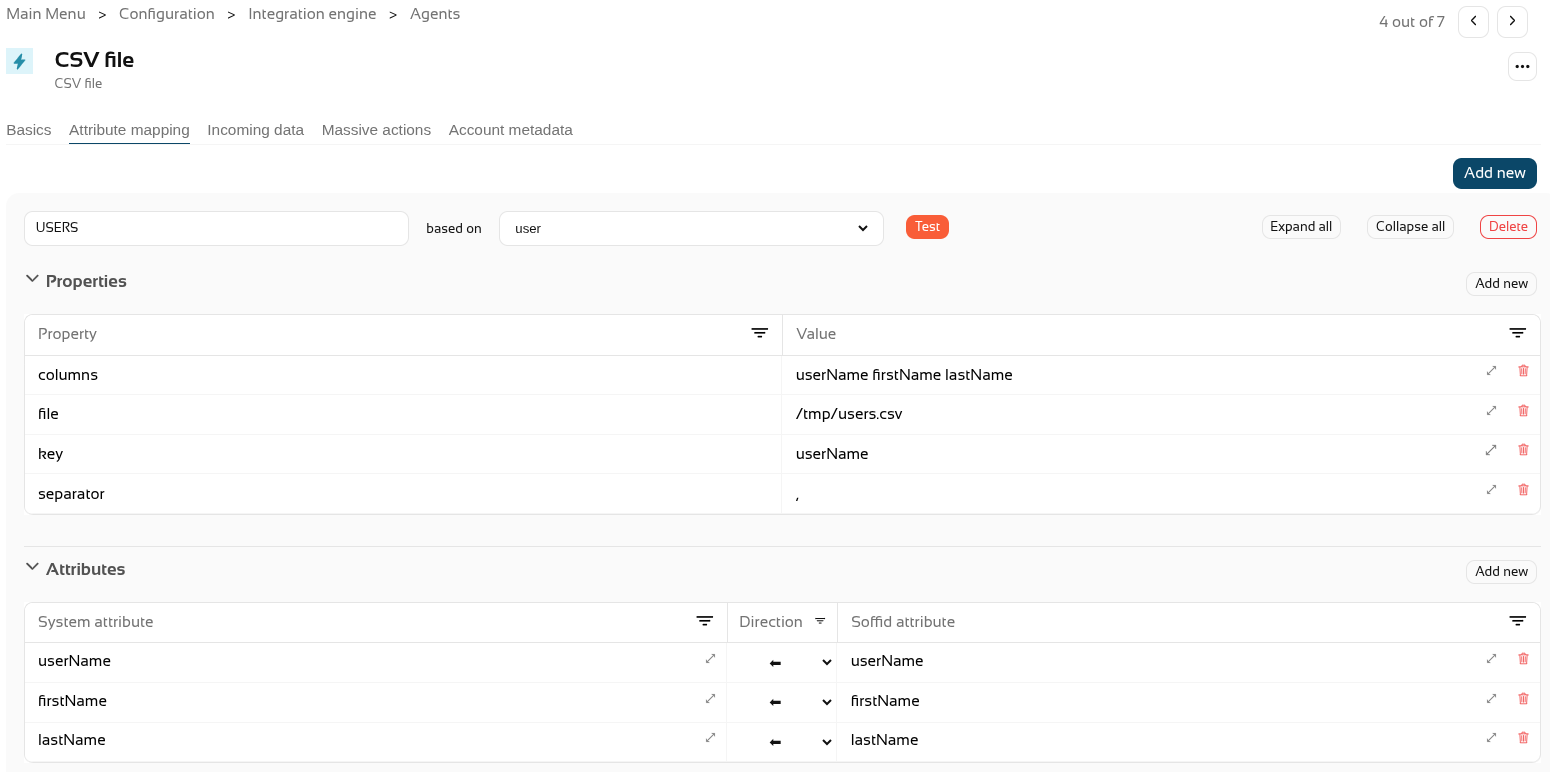This screenshot has height=772, width=1550.
Task: Expand the separator property value editor
Action: [x=1491, y=490]
